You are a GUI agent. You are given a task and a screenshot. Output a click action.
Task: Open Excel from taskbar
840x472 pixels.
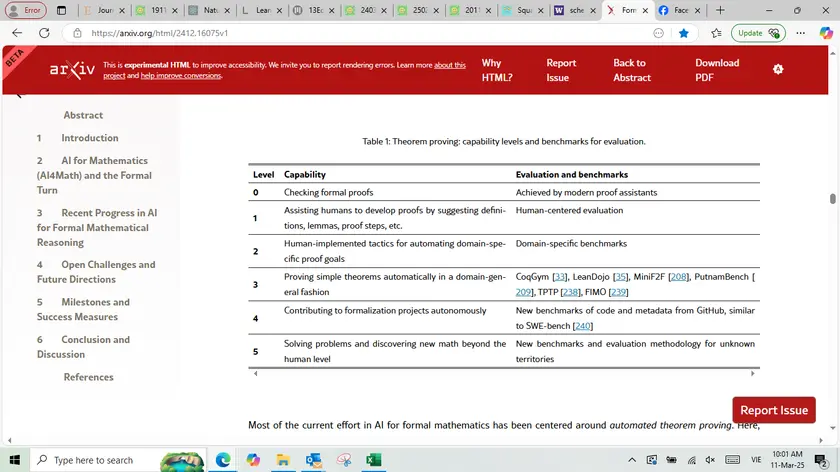[373, 460]
